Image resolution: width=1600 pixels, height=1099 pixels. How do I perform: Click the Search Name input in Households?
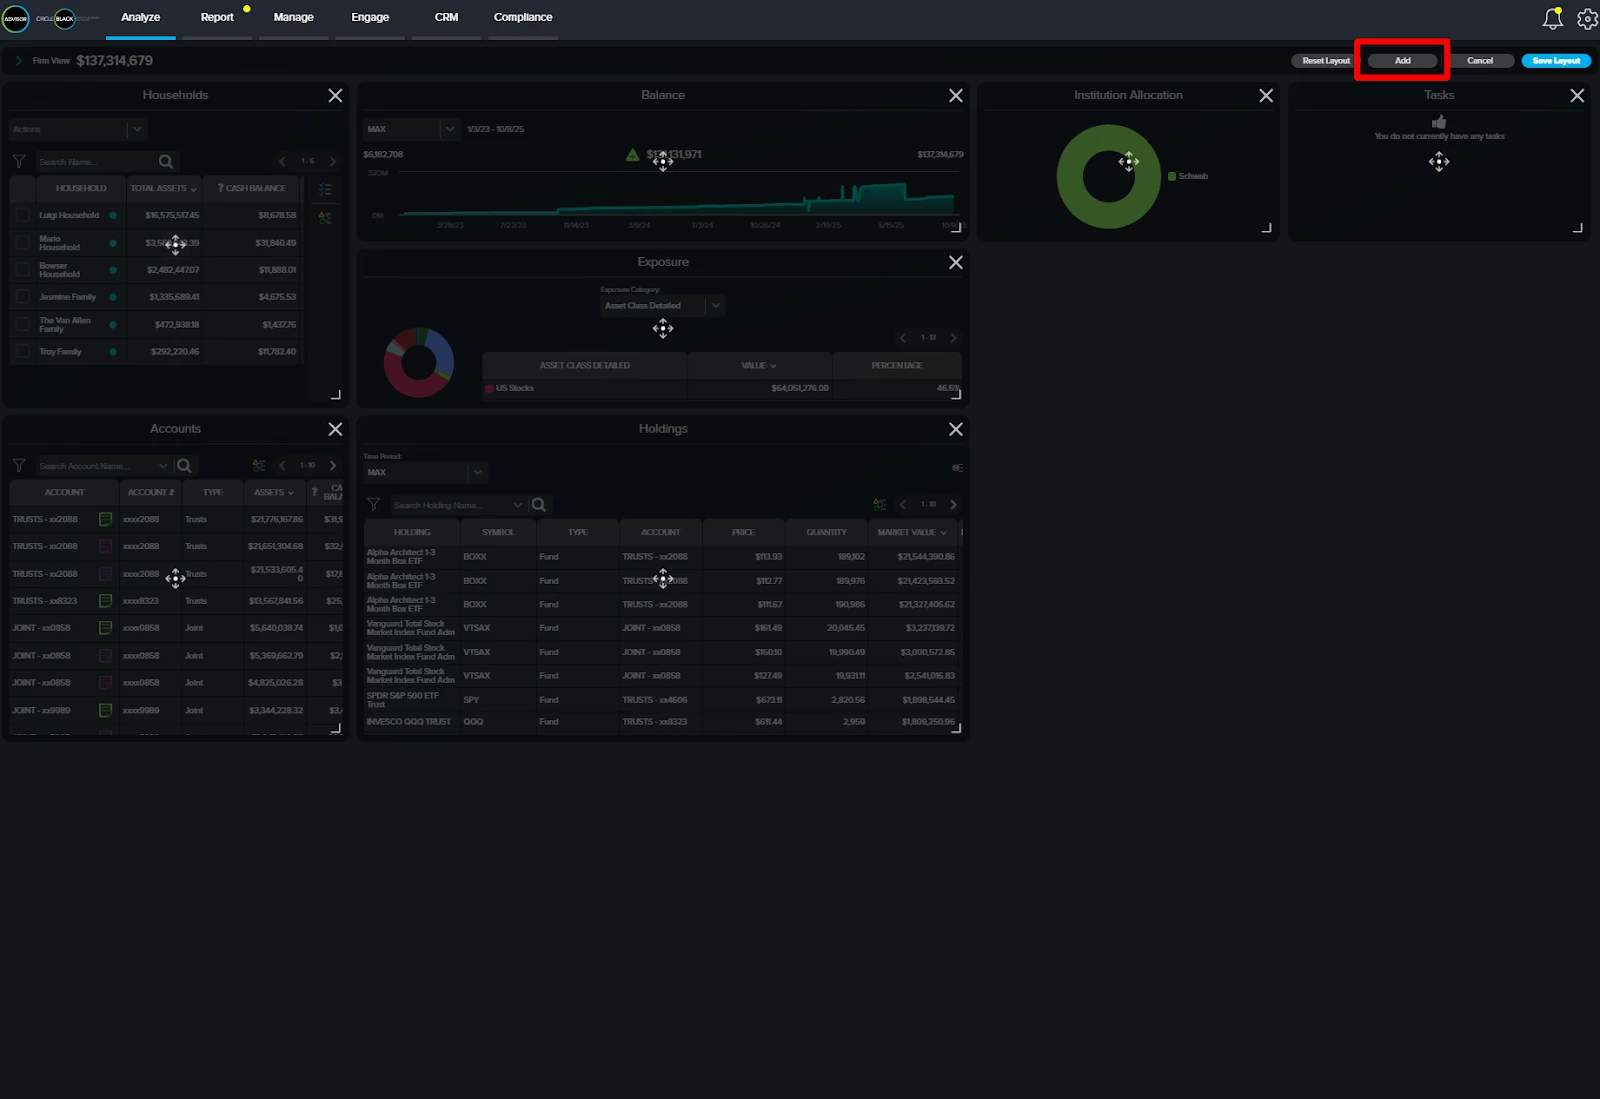pos(95,161)
